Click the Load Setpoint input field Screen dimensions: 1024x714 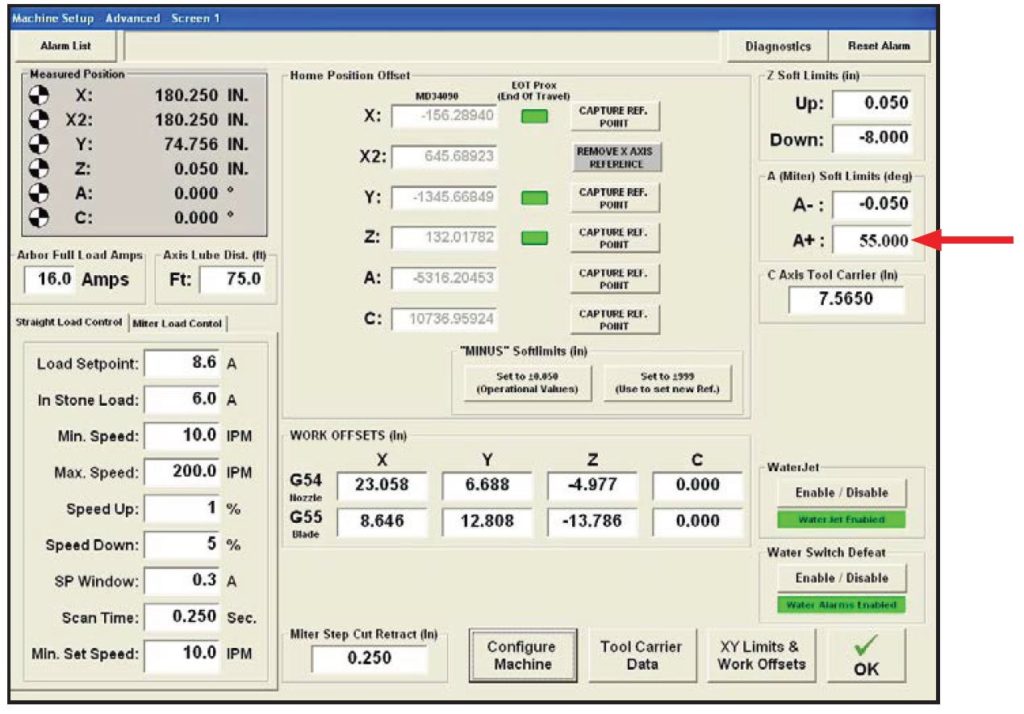click(183, 364)
